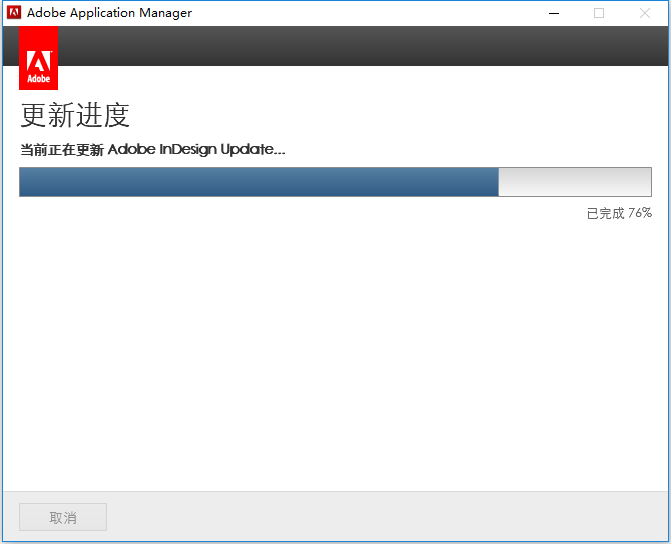Click the unfilled gray part of progress bar
The image size is (671, 544).
coord(575,182)
